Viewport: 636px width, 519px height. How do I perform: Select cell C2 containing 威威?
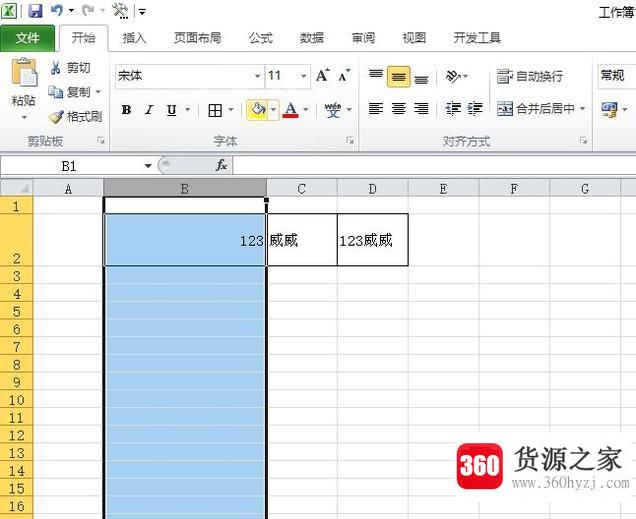302,240
